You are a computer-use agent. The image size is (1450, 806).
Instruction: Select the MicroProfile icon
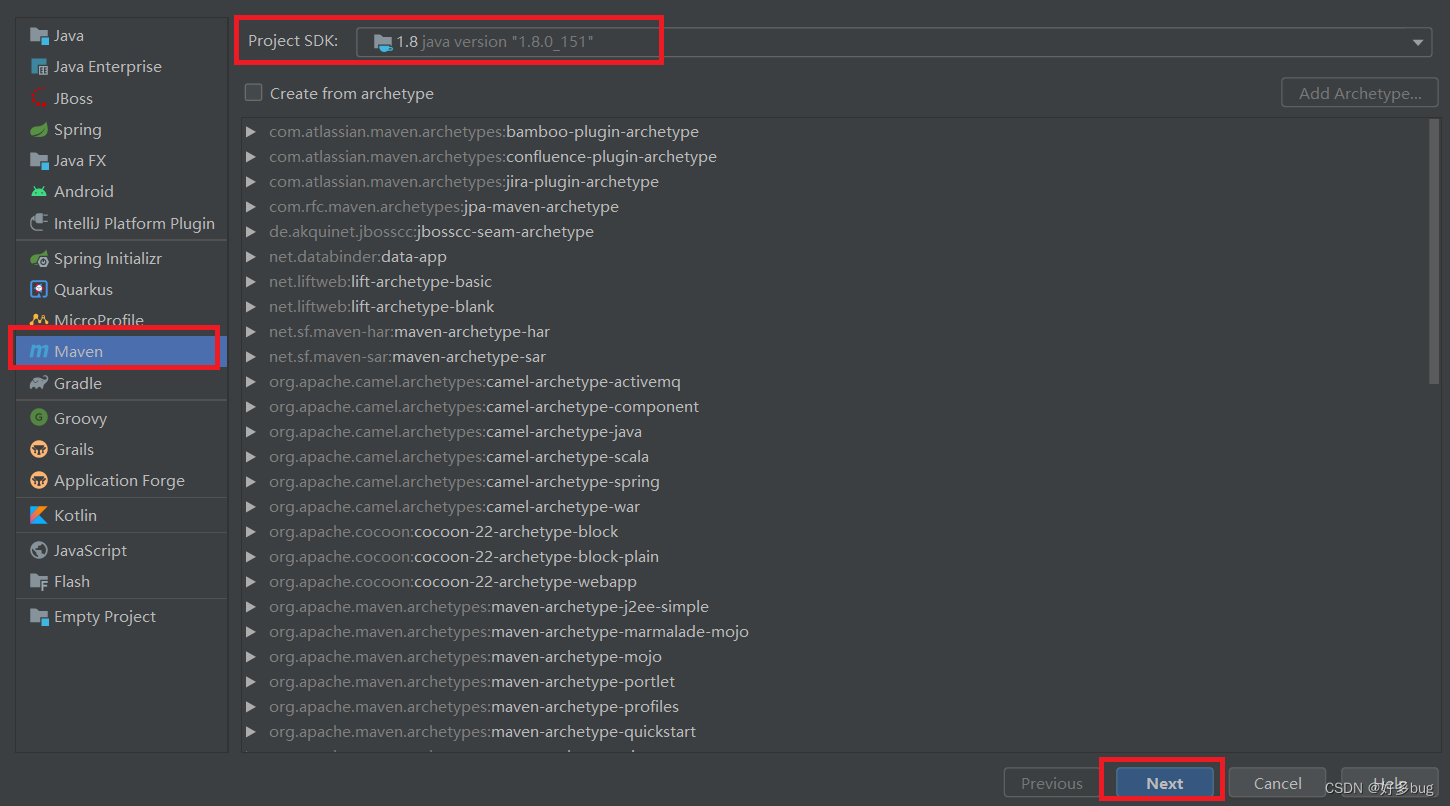pos(39,320)
